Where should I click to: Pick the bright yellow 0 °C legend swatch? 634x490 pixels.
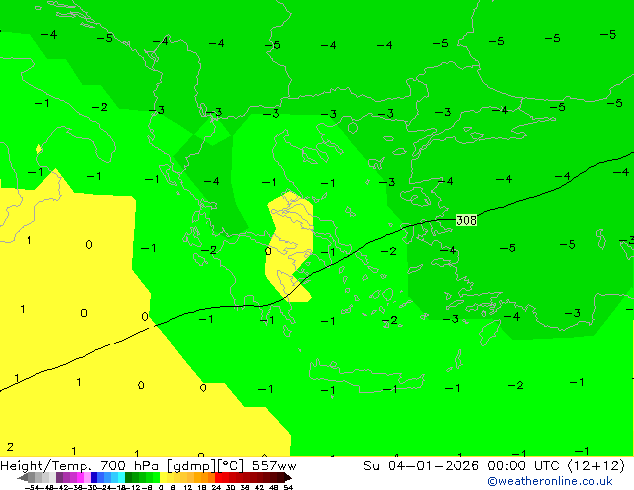point(163,477)
